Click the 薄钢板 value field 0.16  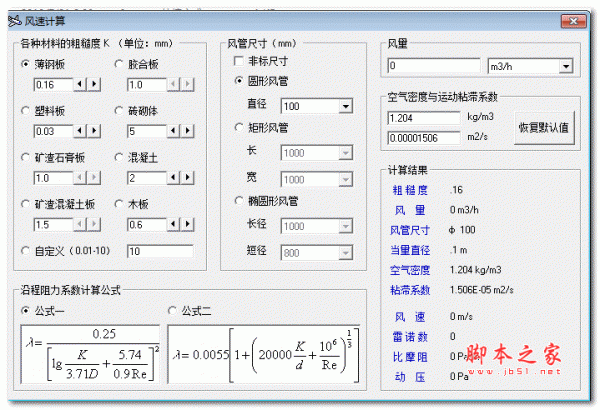[x=53, y=84]
